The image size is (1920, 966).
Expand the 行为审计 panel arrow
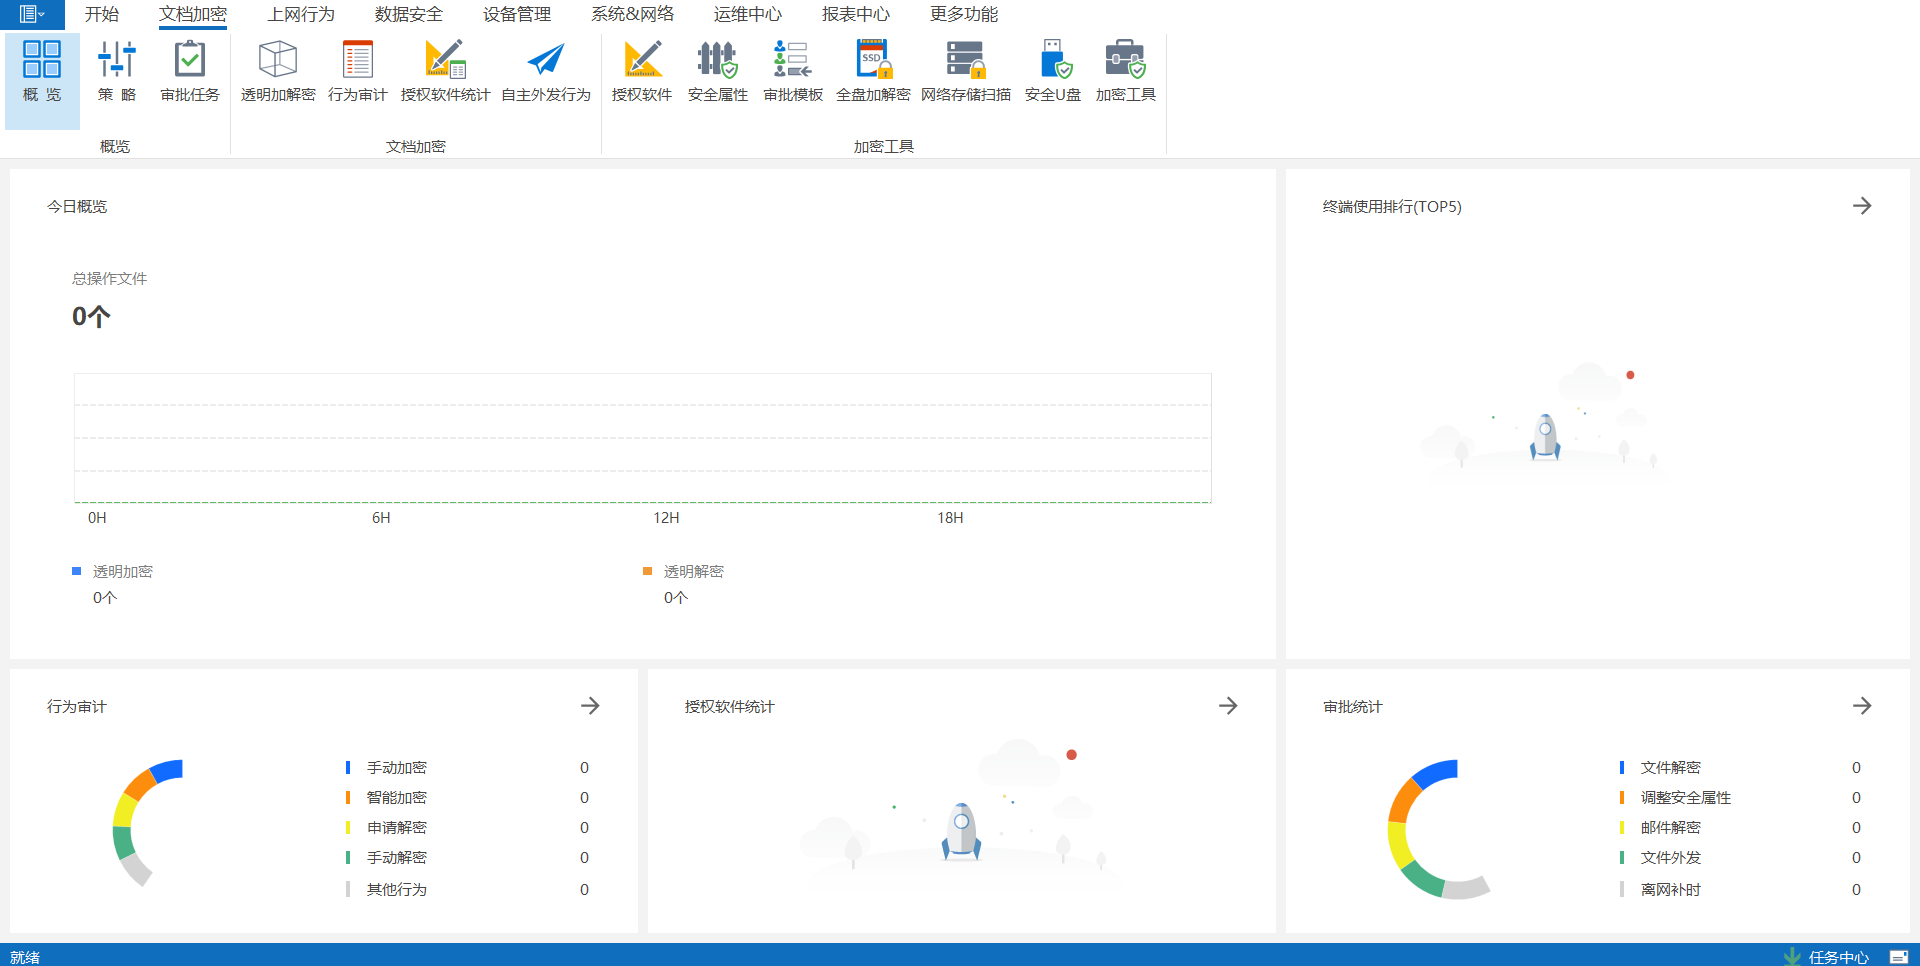(590, 706)
